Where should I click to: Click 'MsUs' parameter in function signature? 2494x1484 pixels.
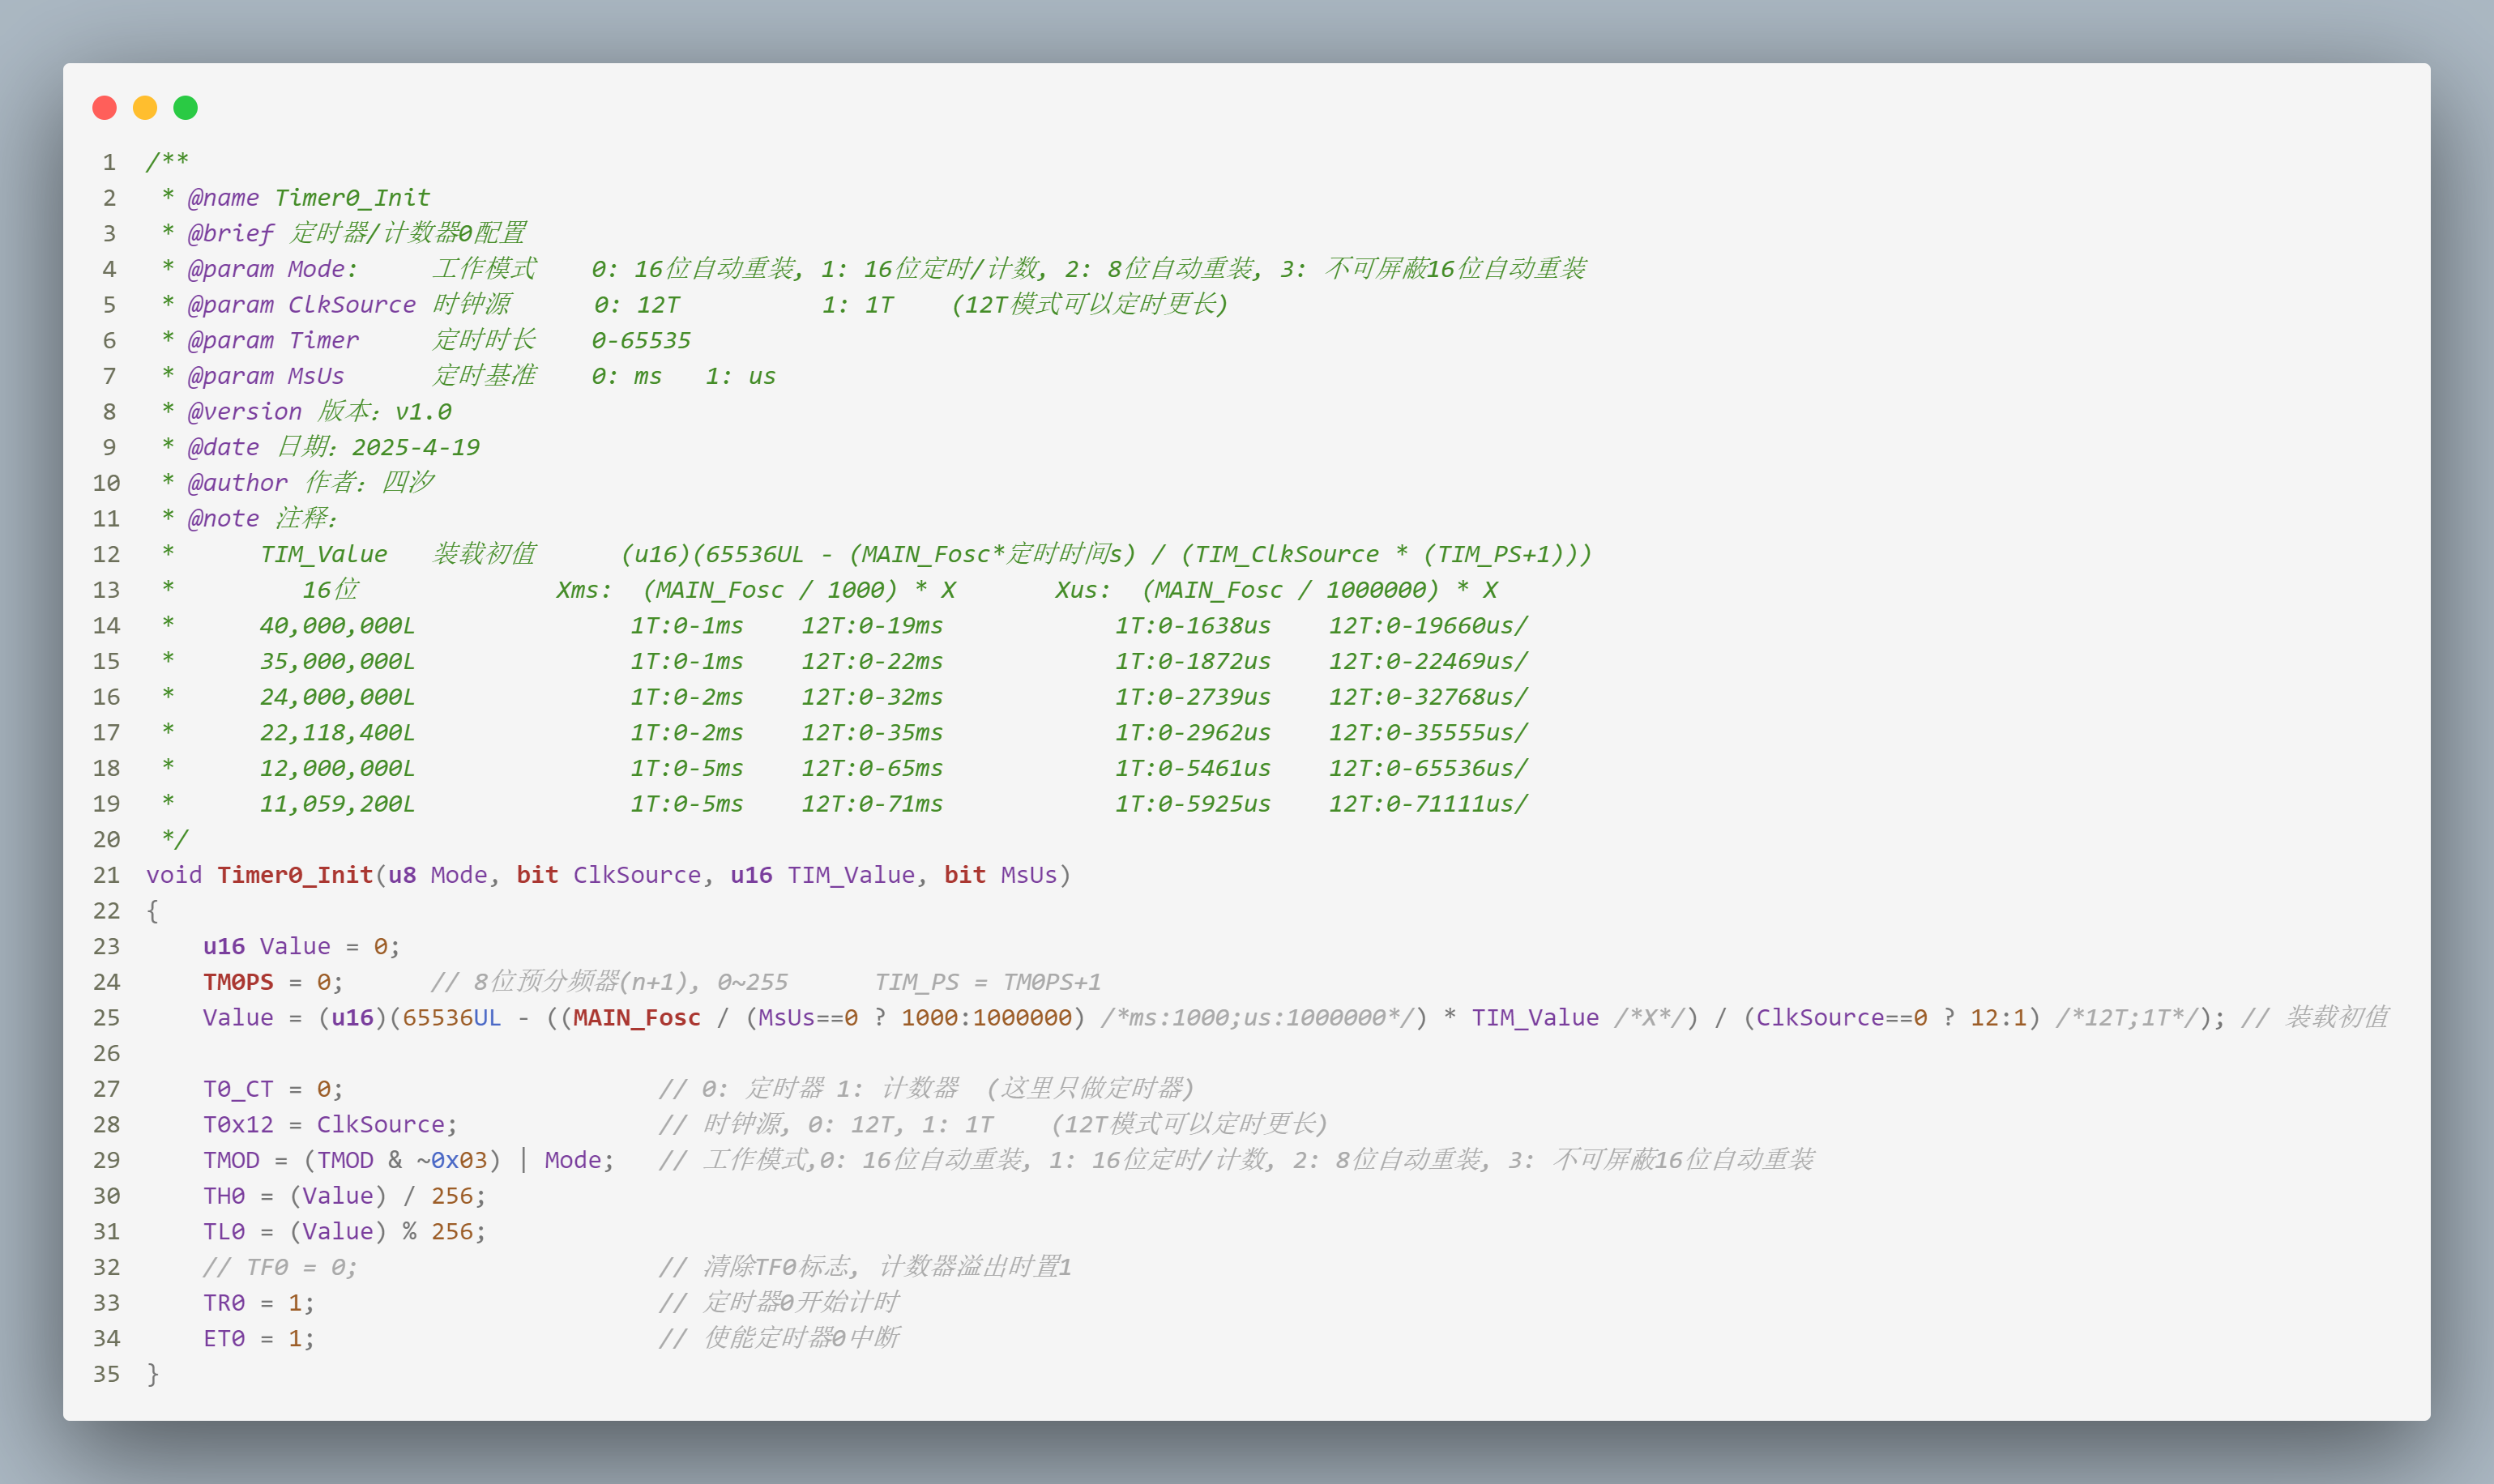[1029, 875]
